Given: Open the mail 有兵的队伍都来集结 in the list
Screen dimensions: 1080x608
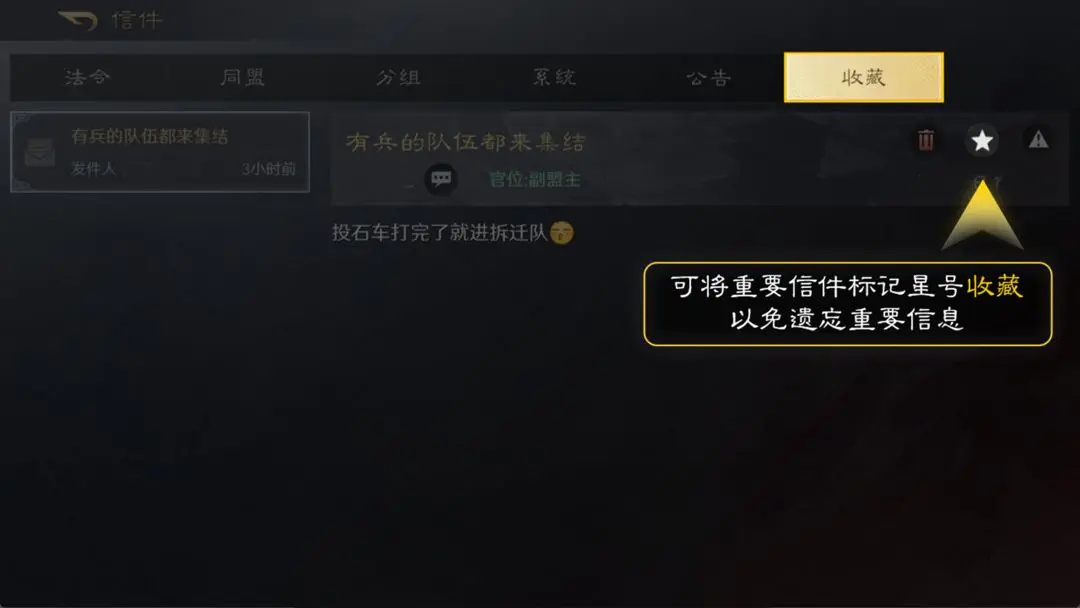Looking at the screenshot, I should [x=160, y=151].
